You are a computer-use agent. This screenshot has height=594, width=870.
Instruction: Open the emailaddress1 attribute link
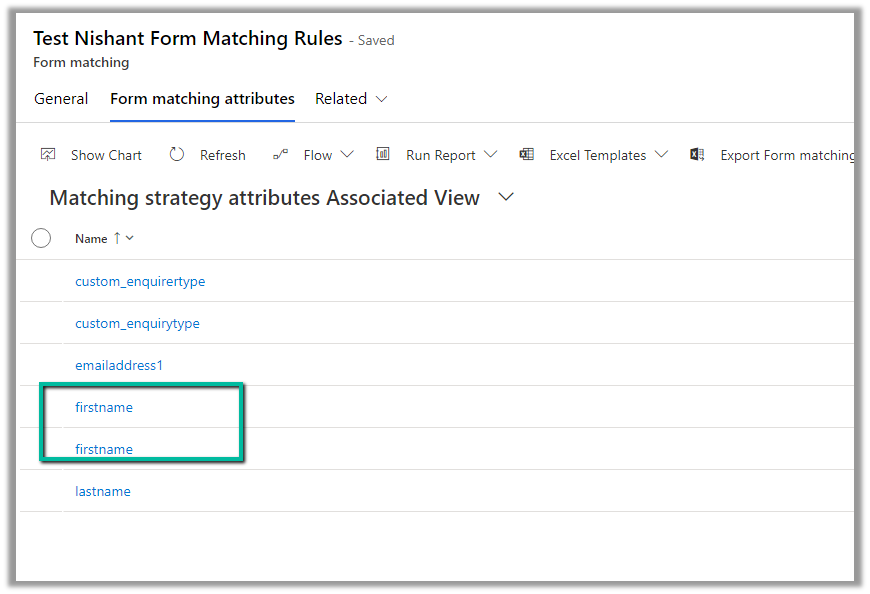119,365
